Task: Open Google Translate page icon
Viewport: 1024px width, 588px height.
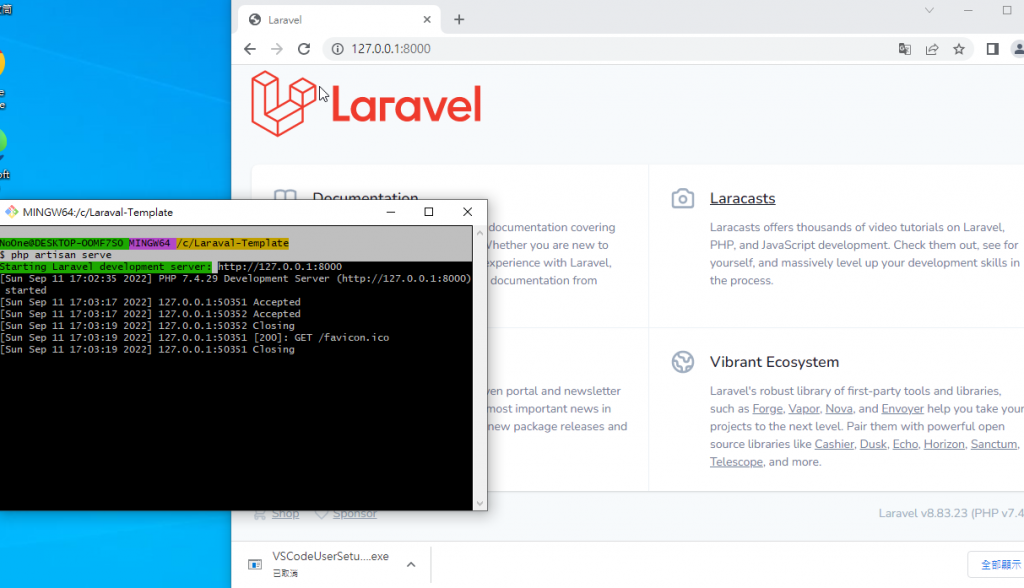Action: [904, 49]
